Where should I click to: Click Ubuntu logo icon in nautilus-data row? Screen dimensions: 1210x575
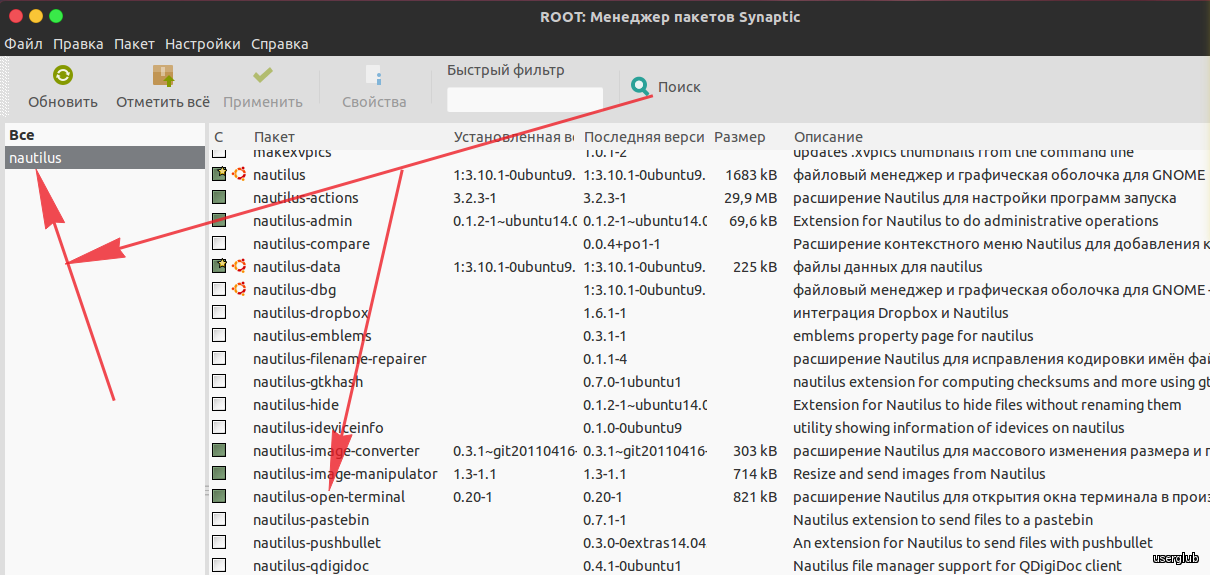pos(240,266)
